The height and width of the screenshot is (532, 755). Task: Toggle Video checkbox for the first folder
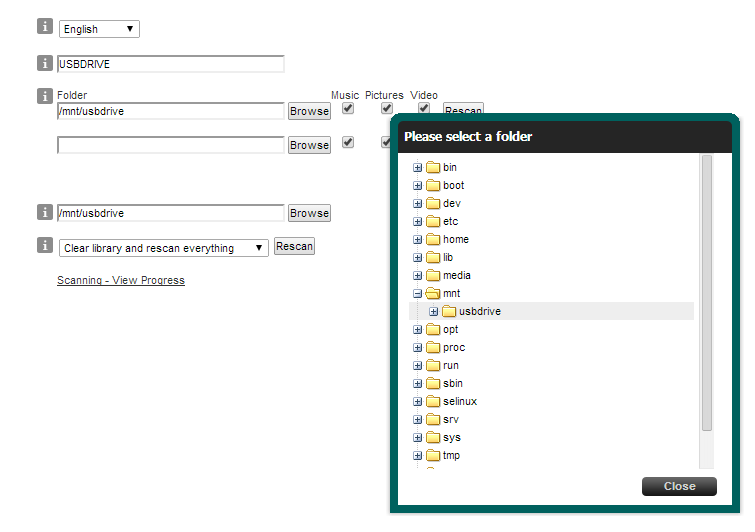pos(424,108)
